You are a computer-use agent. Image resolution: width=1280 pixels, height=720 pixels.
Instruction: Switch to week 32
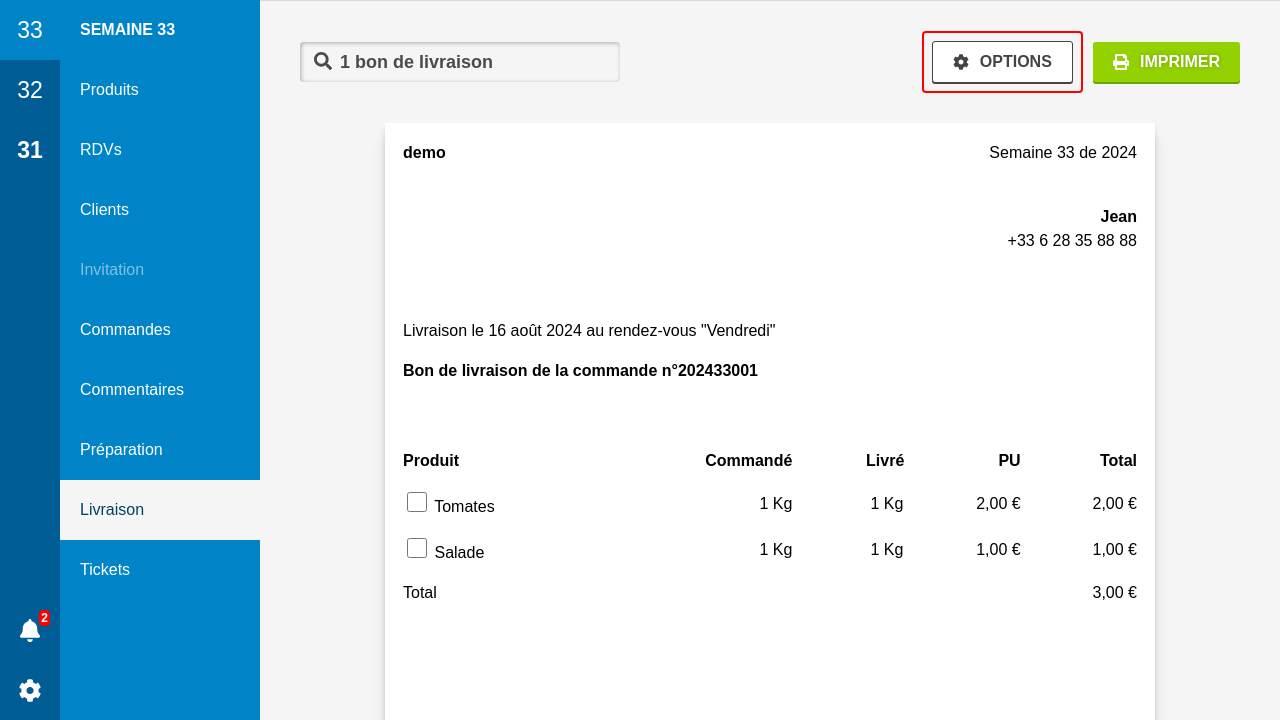click(30, 90)
